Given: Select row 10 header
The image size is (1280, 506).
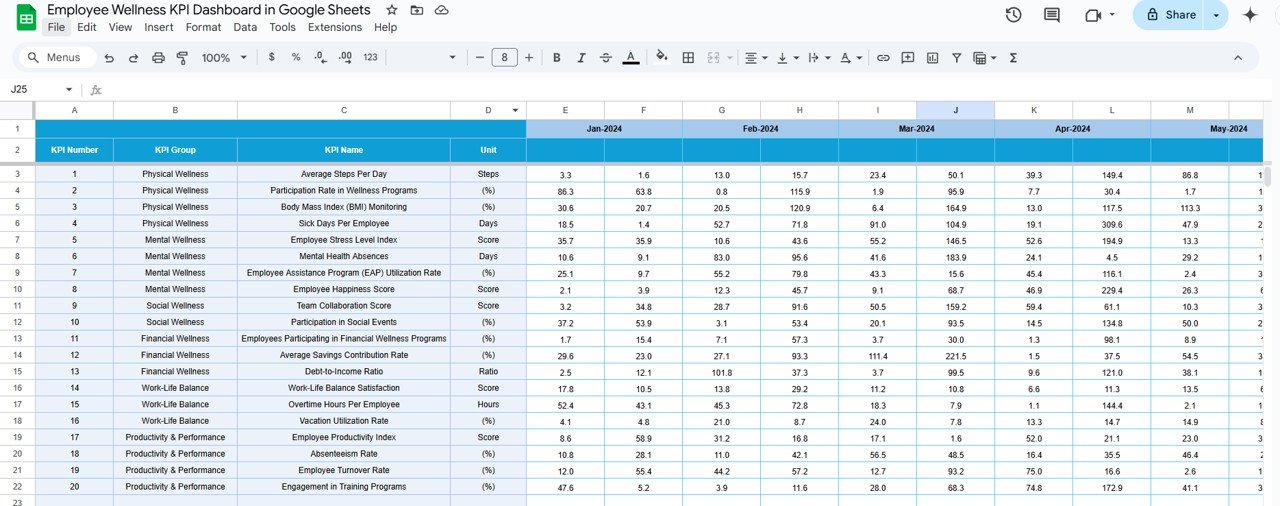Looking at the screenshot, I should click(17, 289).
